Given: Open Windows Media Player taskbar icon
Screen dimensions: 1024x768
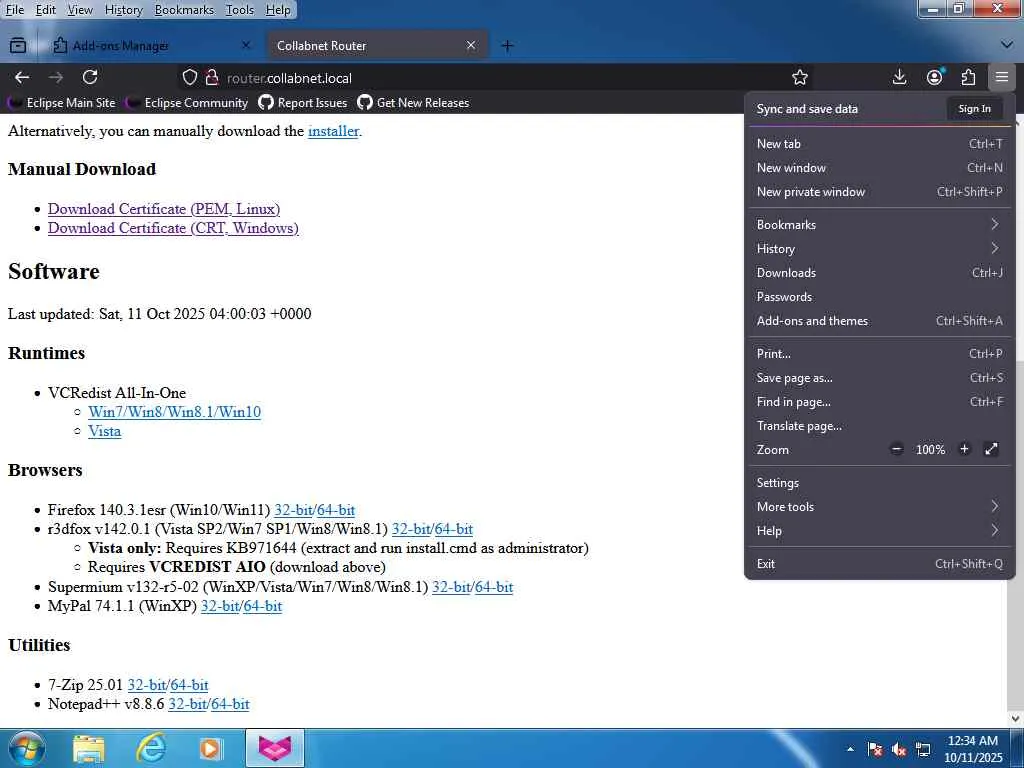Looking at the screenshot, I should [x=210, y=748].
